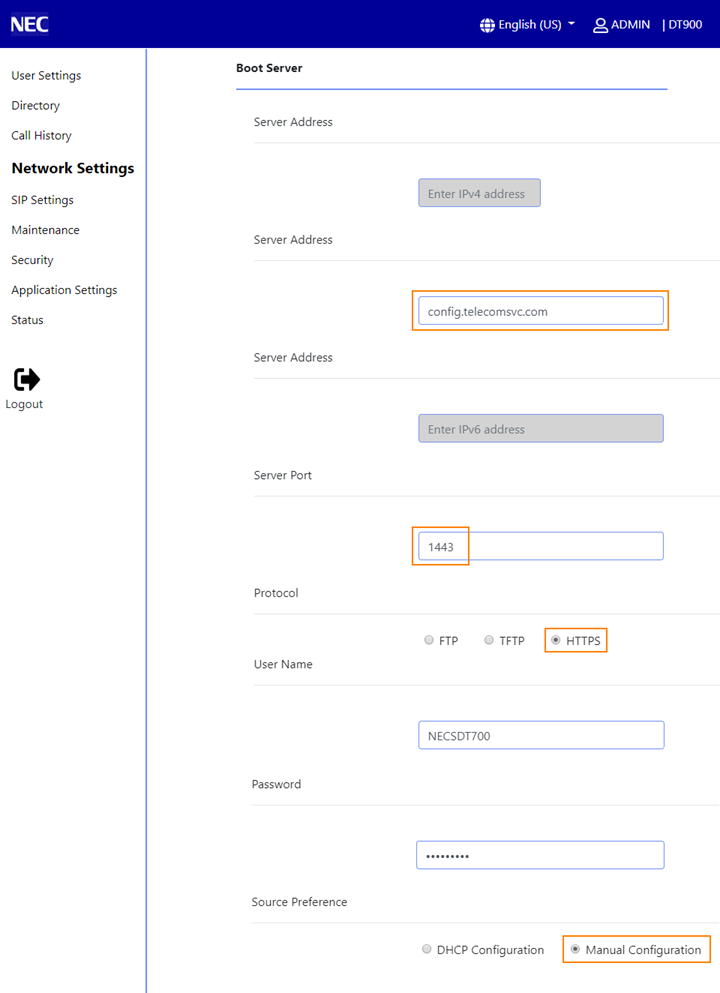Click the NEC logo
Screen dimensions: 720x993
click(x=30, y=24)
